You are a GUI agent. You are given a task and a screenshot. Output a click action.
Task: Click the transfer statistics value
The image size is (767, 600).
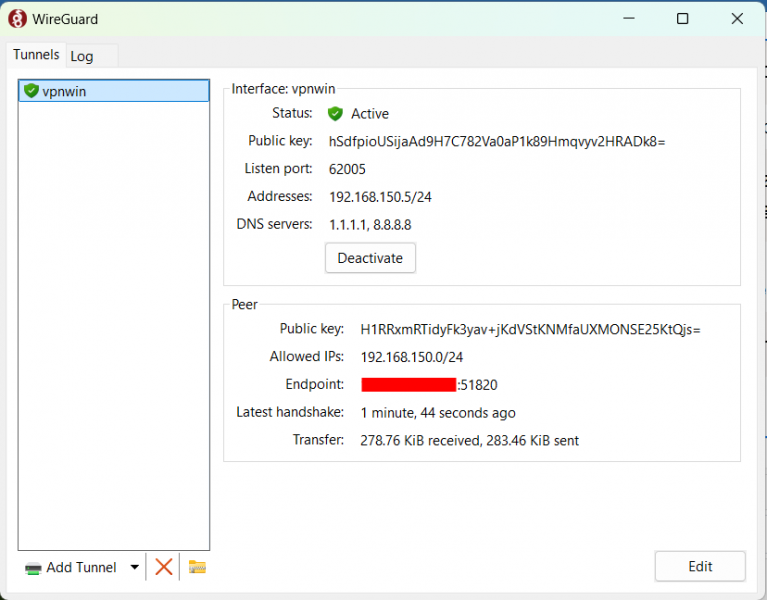tap(470, 441)
